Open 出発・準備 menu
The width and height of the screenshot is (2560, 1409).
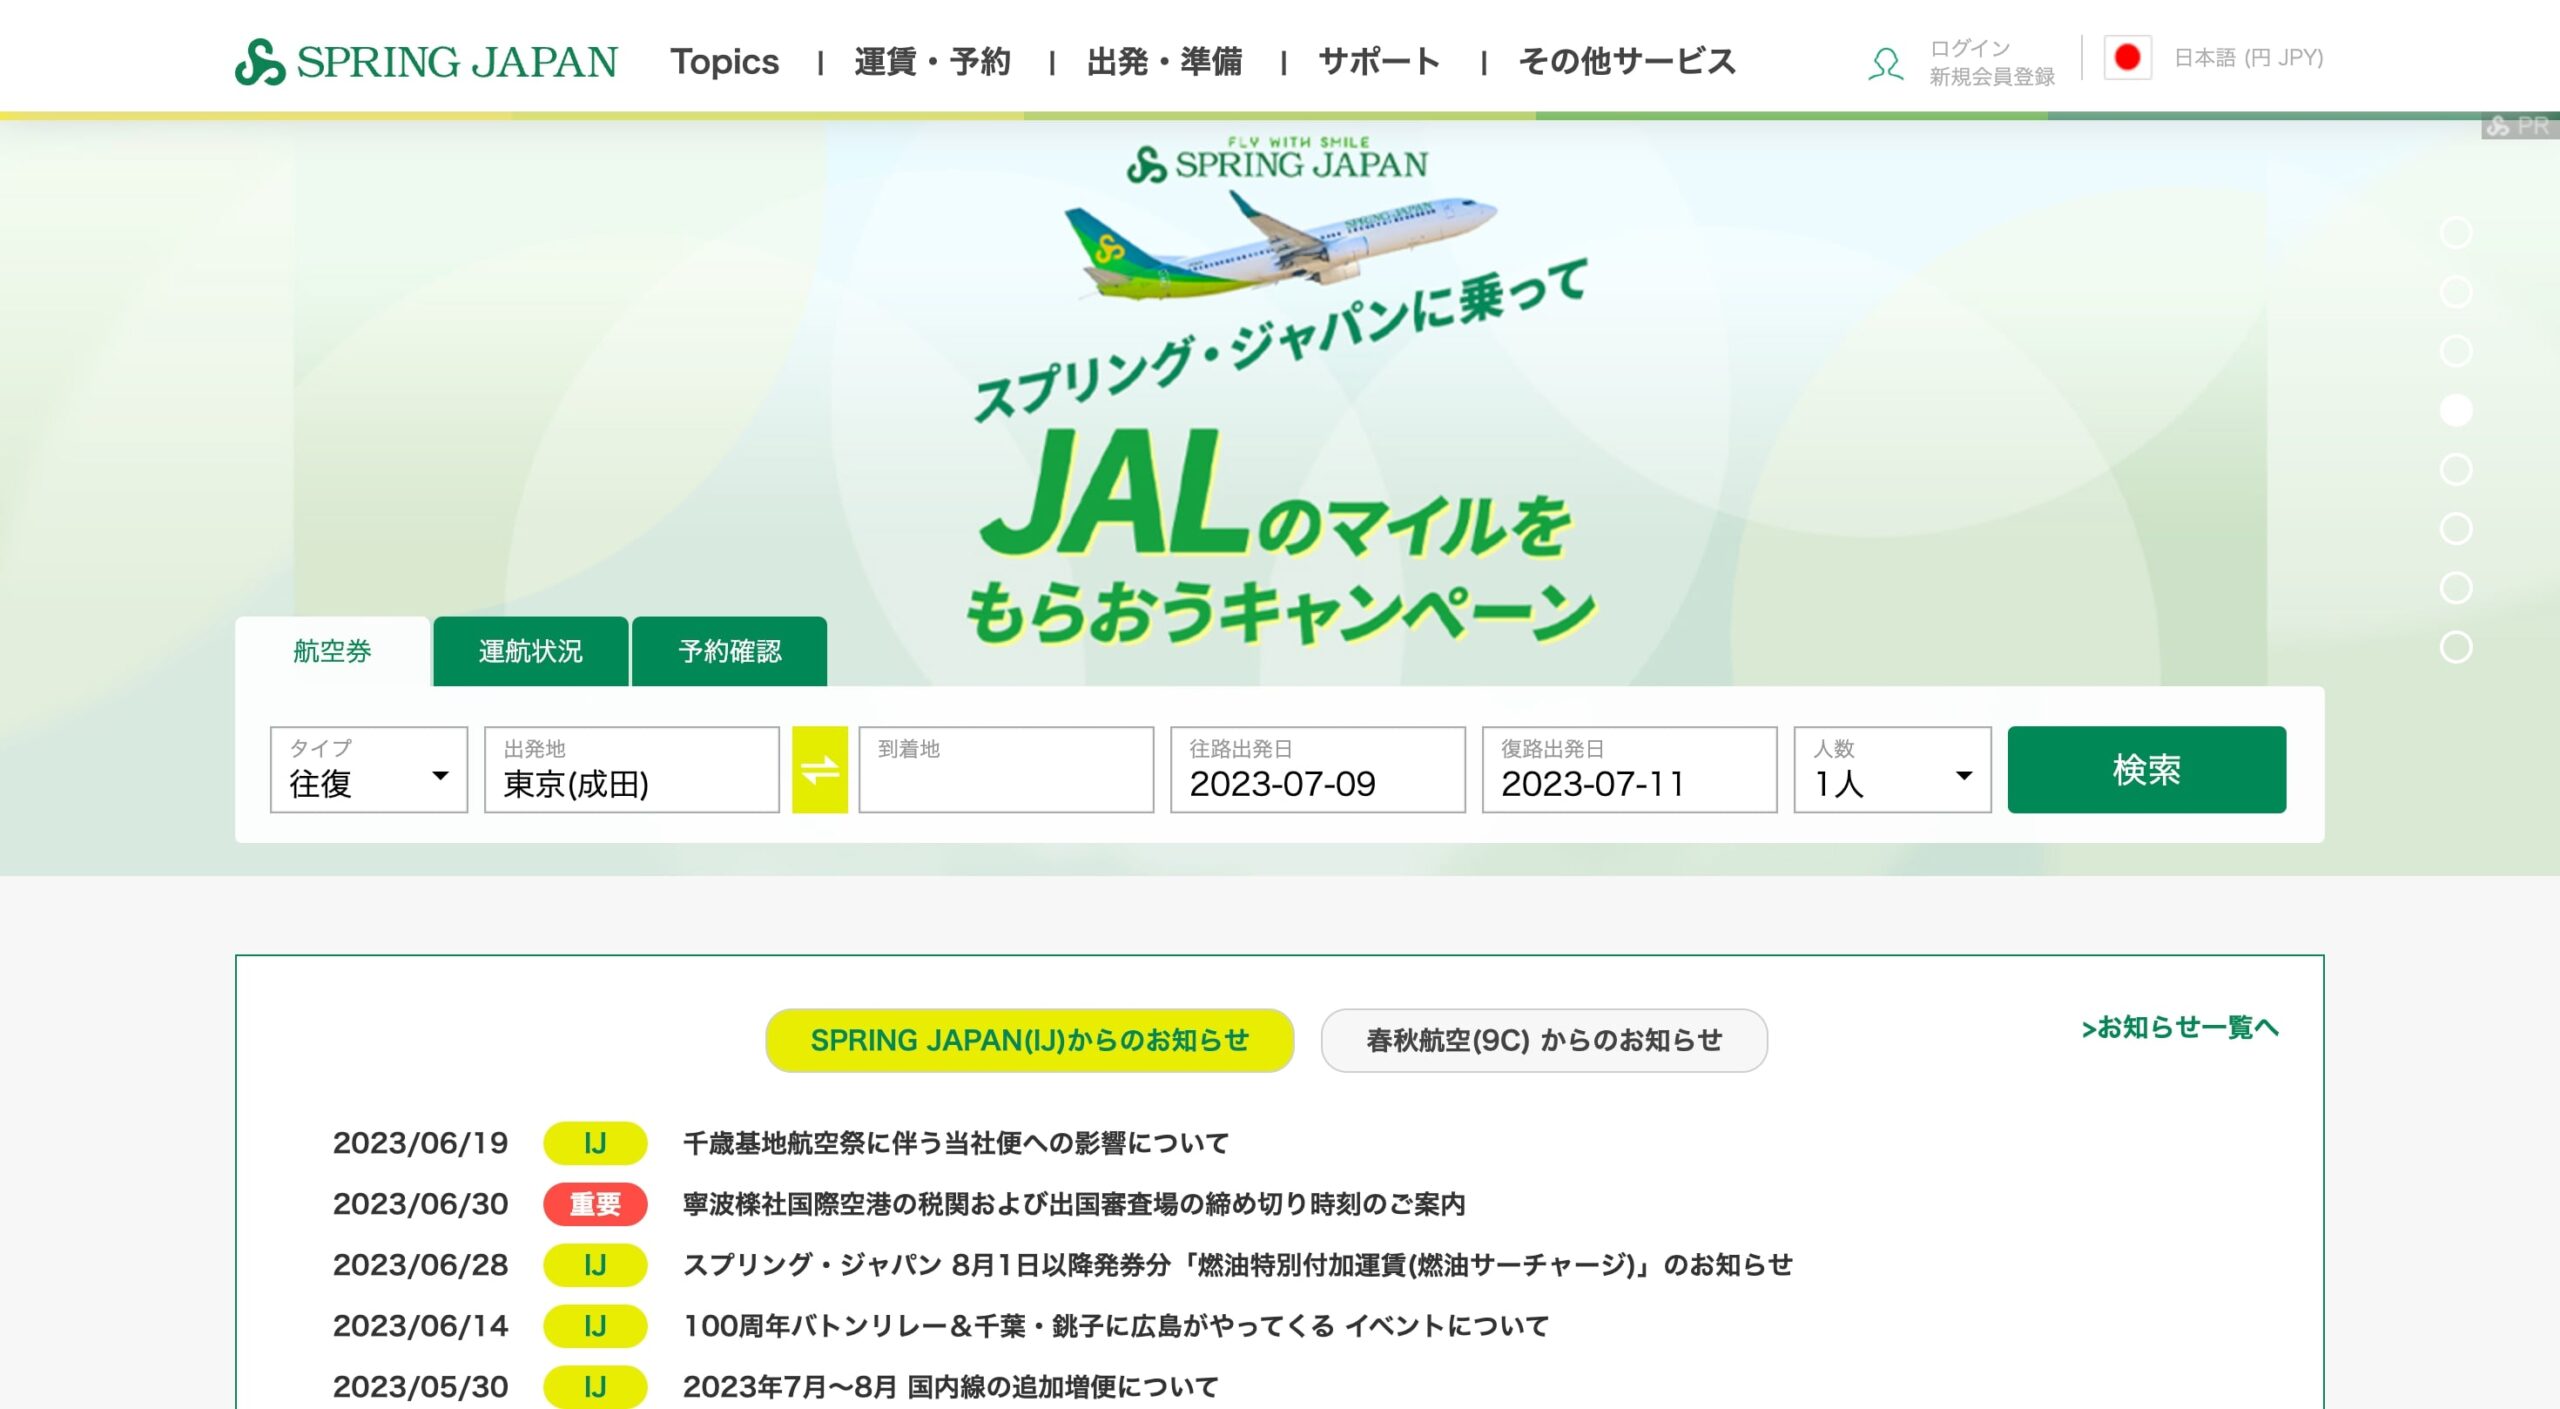pos(1164,62)
